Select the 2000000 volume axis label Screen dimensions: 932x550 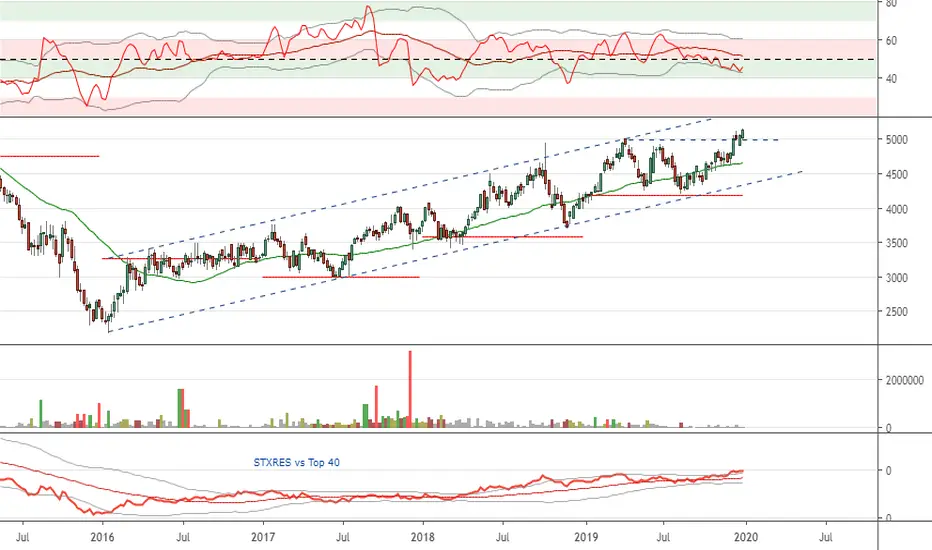[905, 381]
